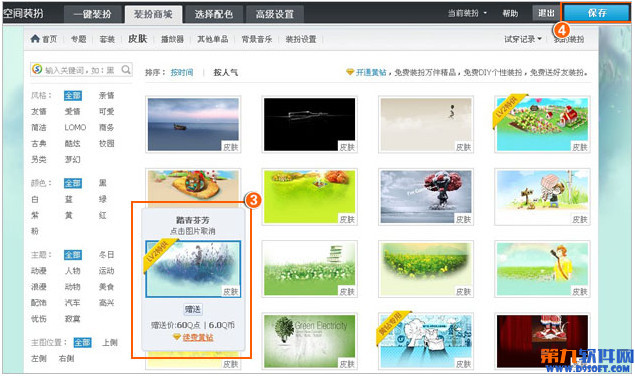Open the 其他单品 category
This screenshot has width=635, height=376.
(x=213, y=39)
